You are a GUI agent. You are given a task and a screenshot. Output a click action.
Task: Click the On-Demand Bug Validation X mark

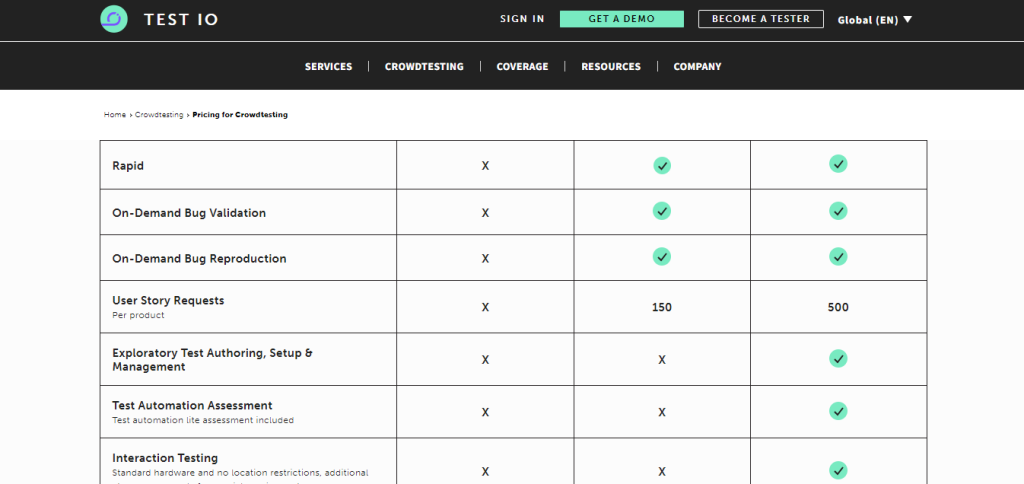pos(485,213)
